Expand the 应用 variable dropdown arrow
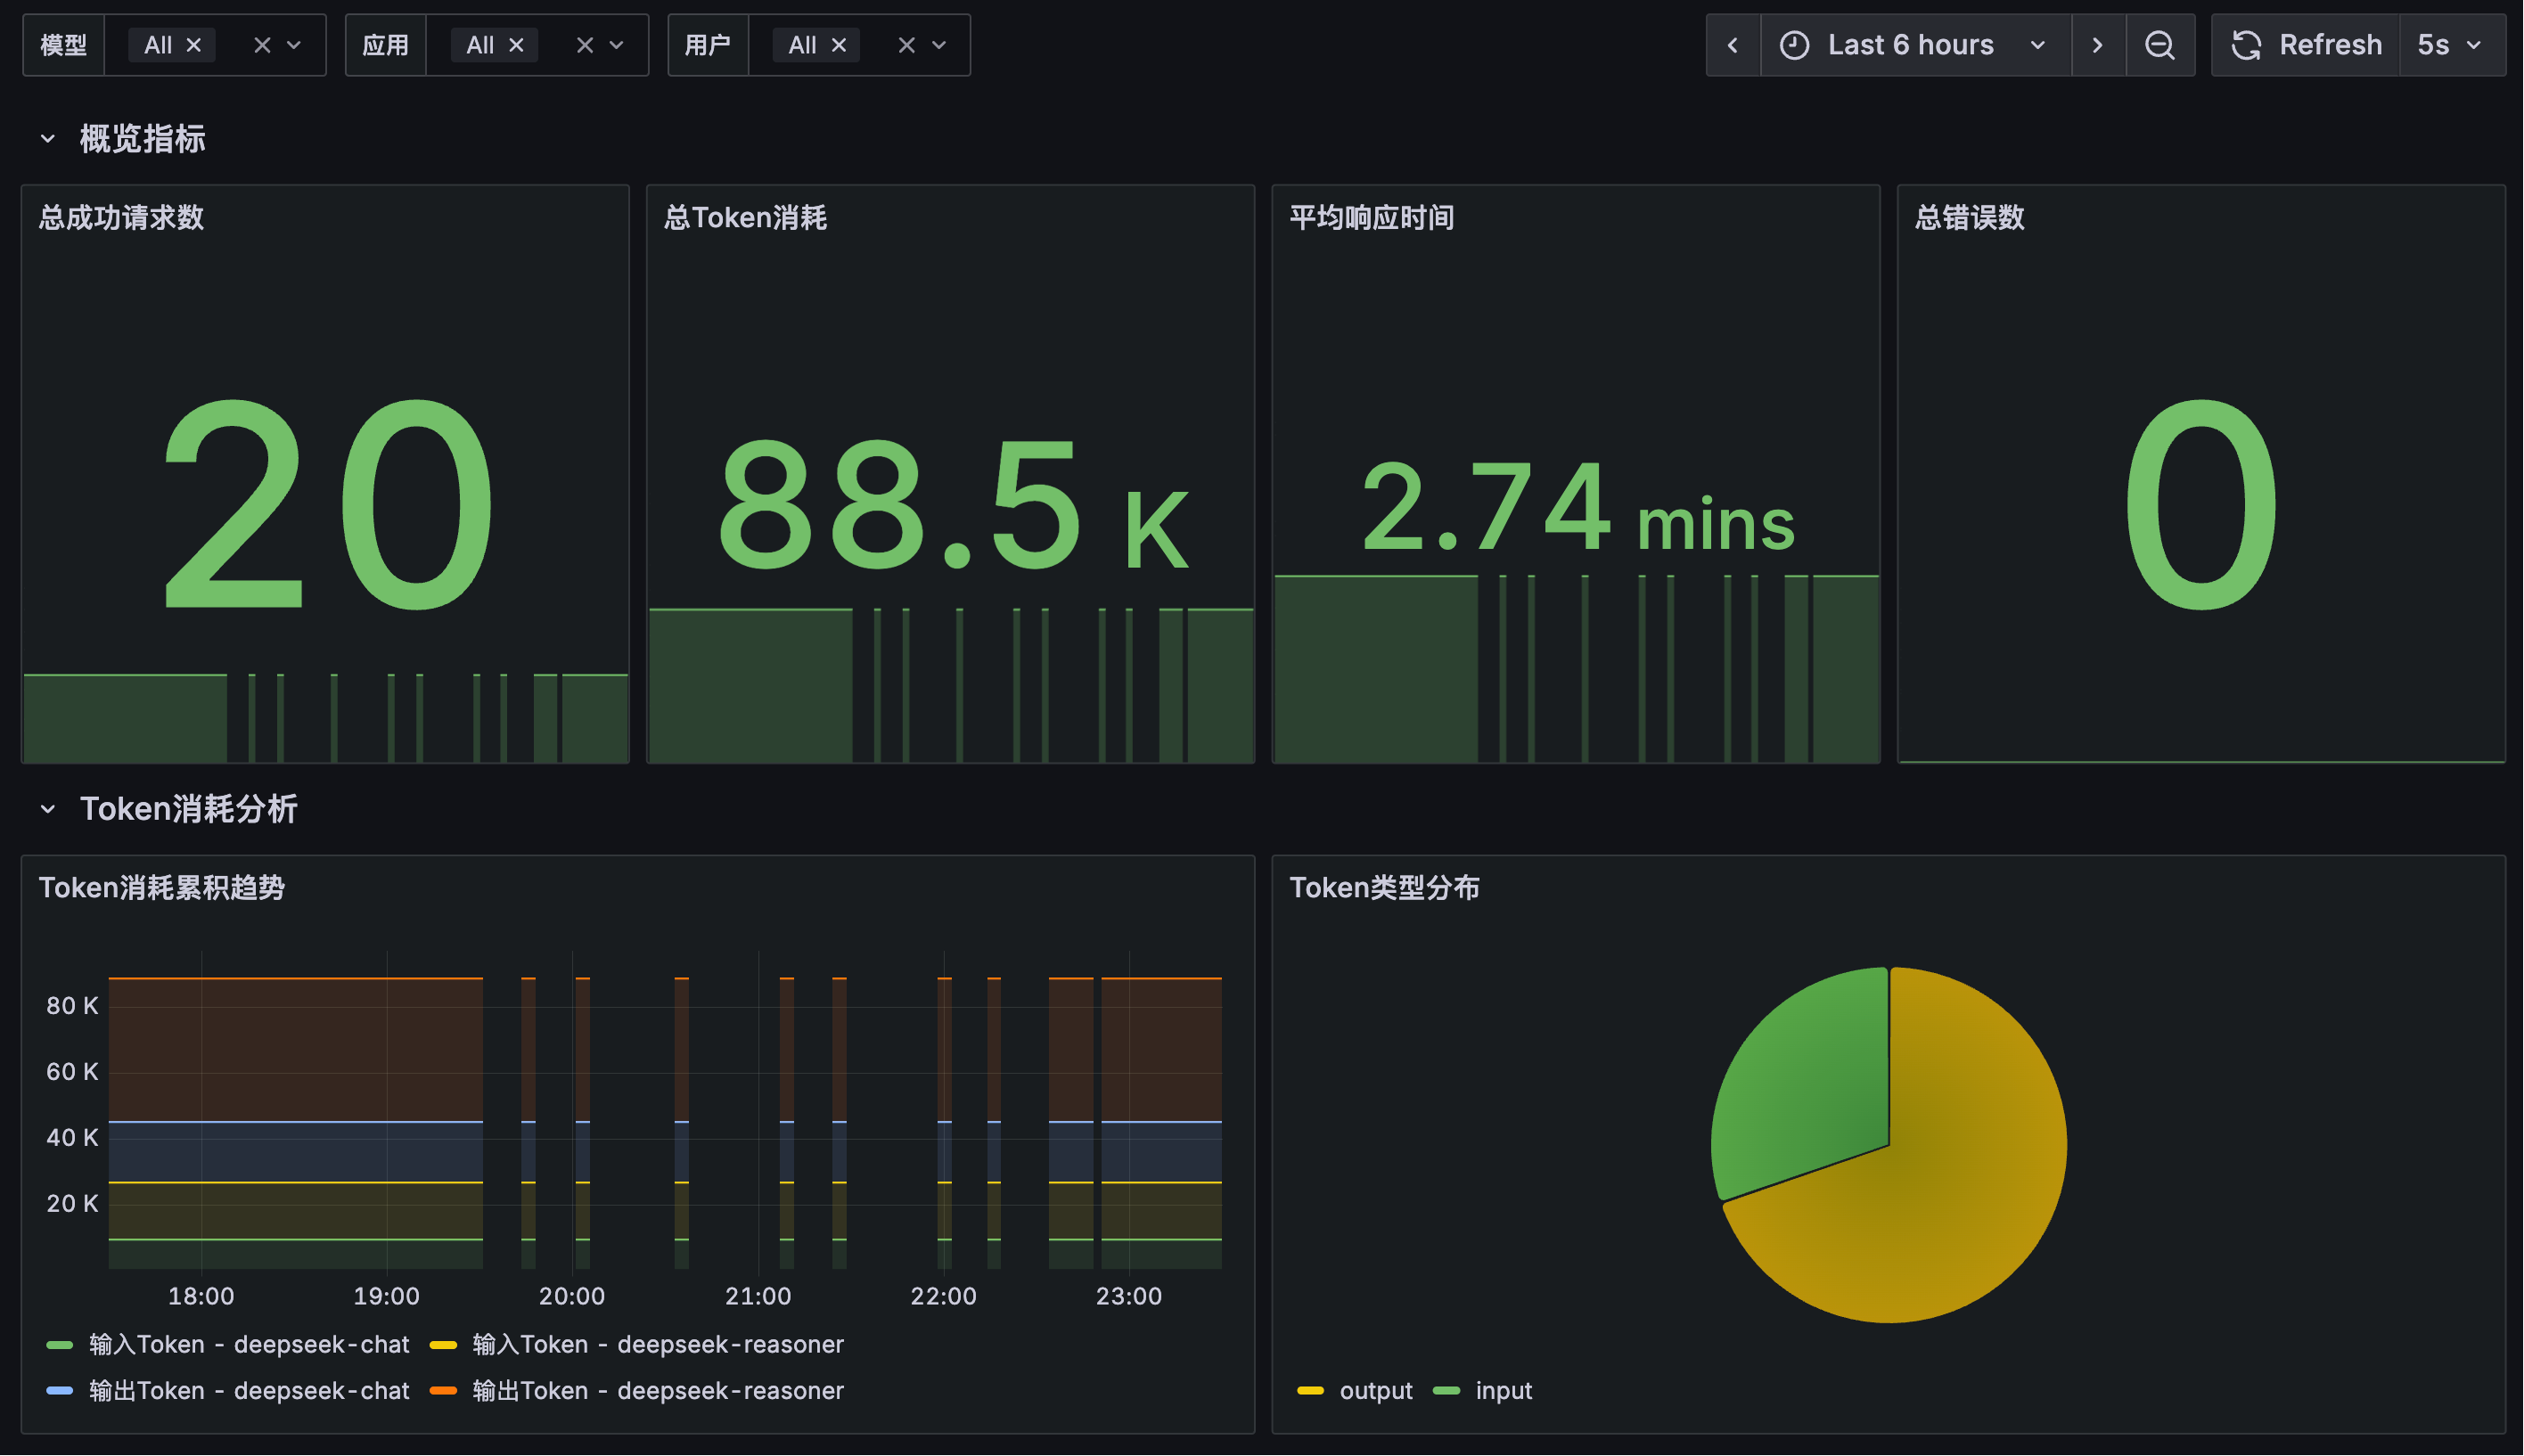 (617, 45)
